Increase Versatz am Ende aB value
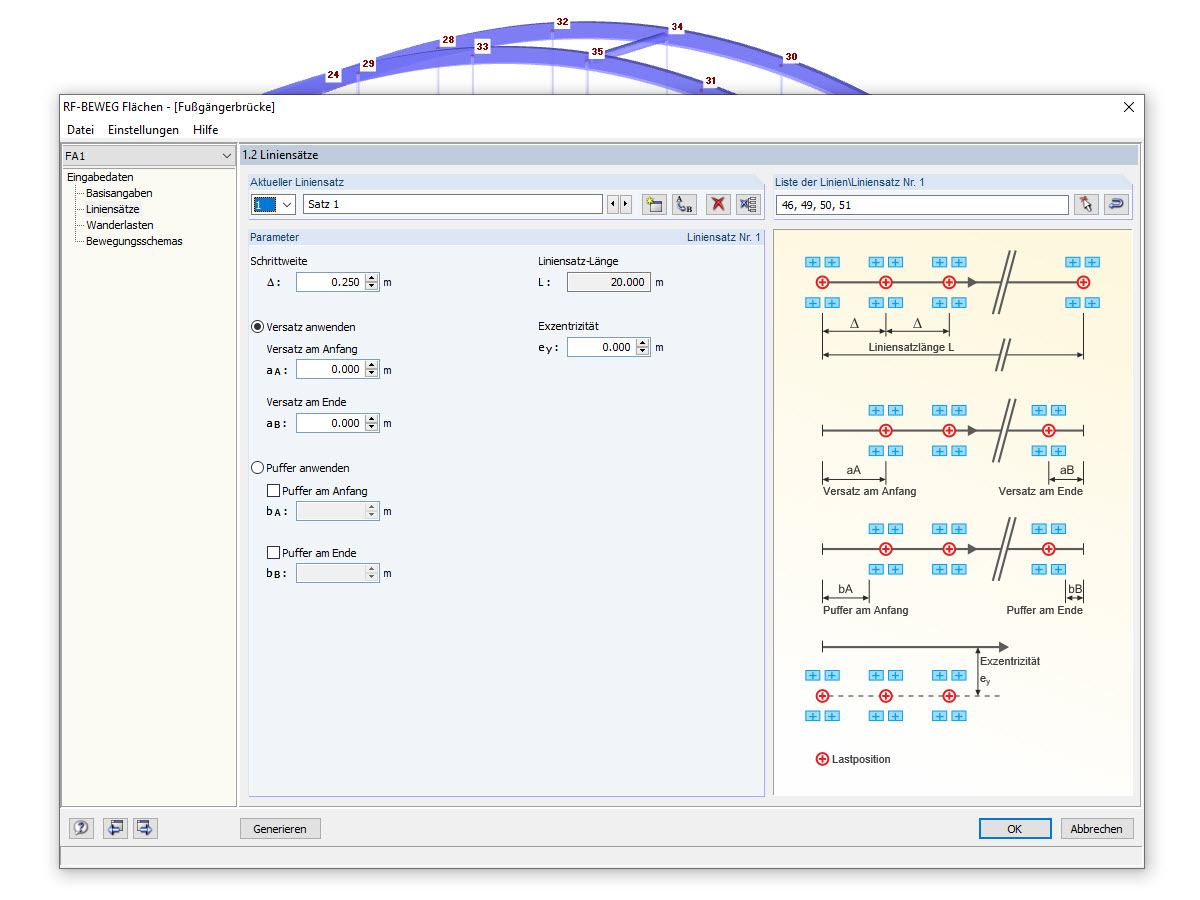Screen dimensions: 1200x900 (x=372, y=418)
